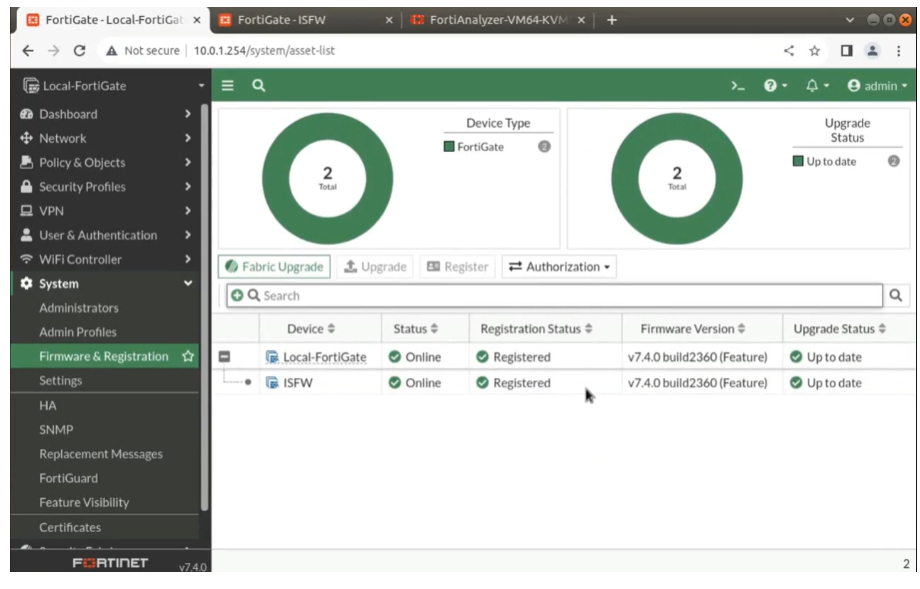Viewport: 920px width, 589px height.
Task: Reload the page with browser refresh icon
Action: tap(80, 50)
